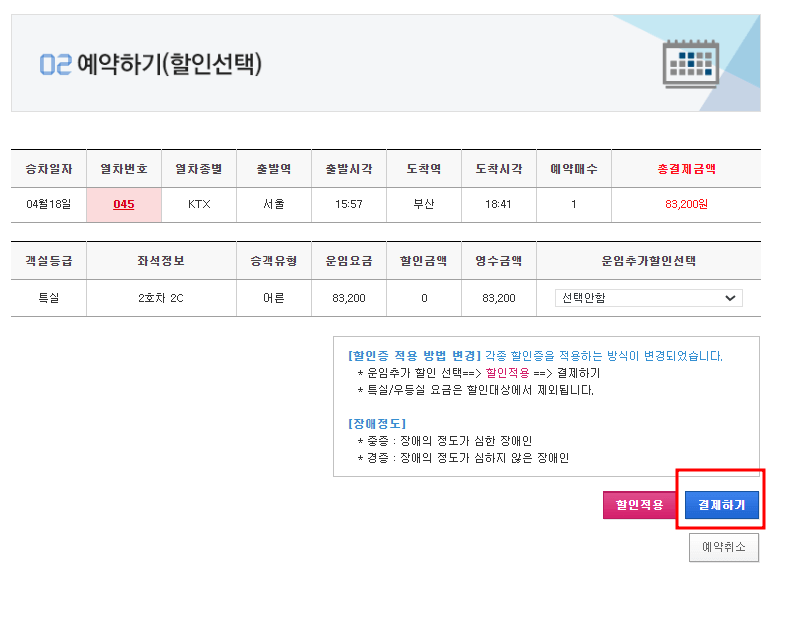Click the 열차번호 column header
This screenshot has width=785, height=625.
click(124, 169)
